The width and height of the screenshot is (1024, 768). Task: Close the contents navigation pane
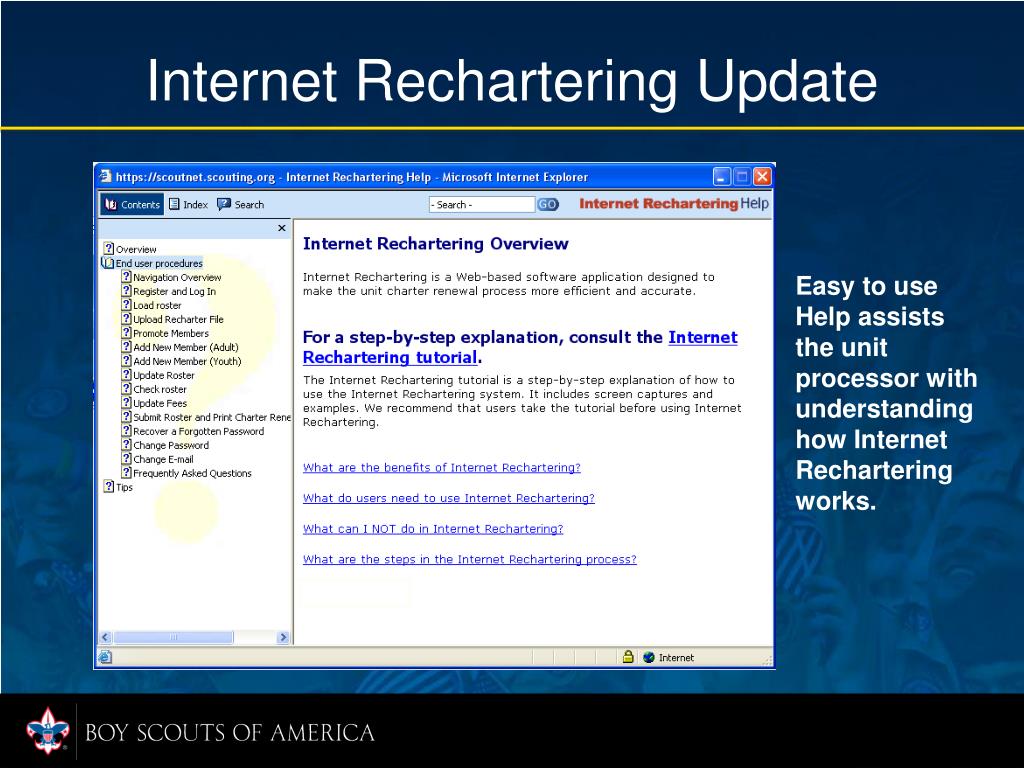[281, 228]
